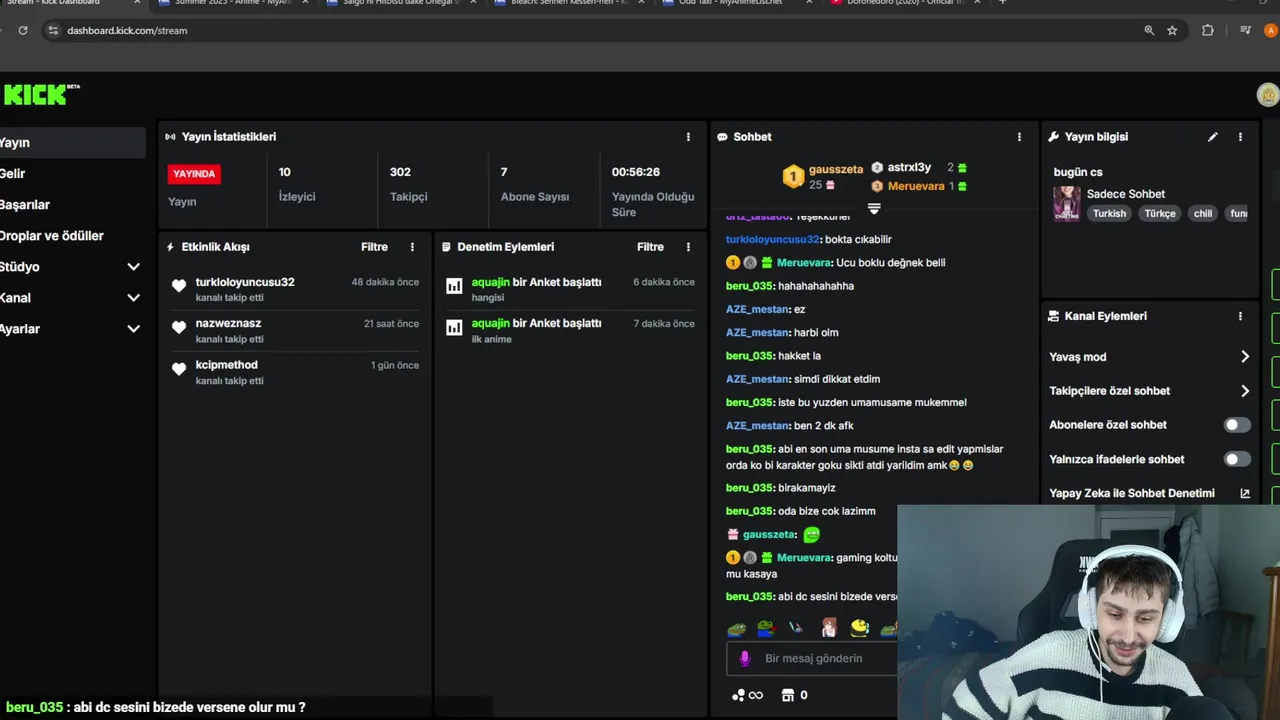This screenshot has height=720, width=1280.
Task: Expand the Stüdyo sidebar section
Action: pyautogui.click(x=133, y=267)
